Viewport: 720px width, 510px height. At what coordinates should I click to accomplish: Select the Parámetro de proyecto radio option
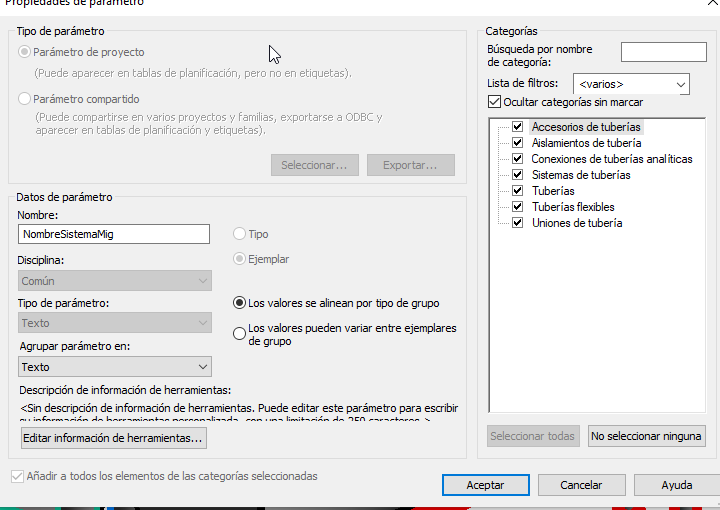pos(24,52)
